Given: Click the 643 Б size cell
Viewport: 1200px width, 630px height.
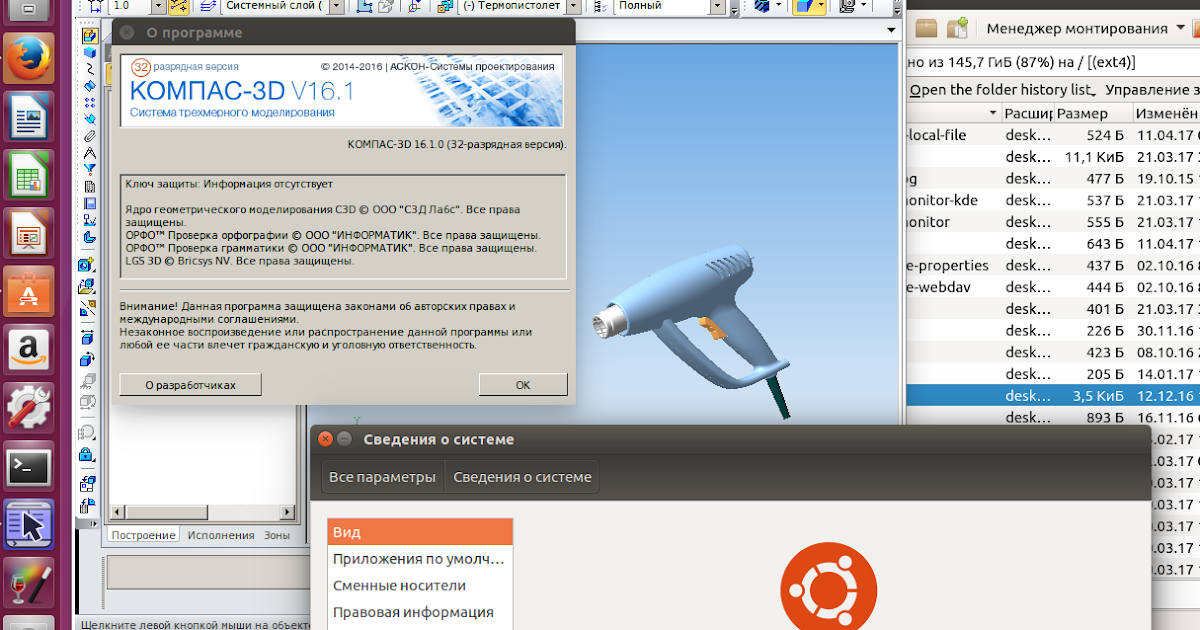Looking at the screenshot, I should 1105,244.
